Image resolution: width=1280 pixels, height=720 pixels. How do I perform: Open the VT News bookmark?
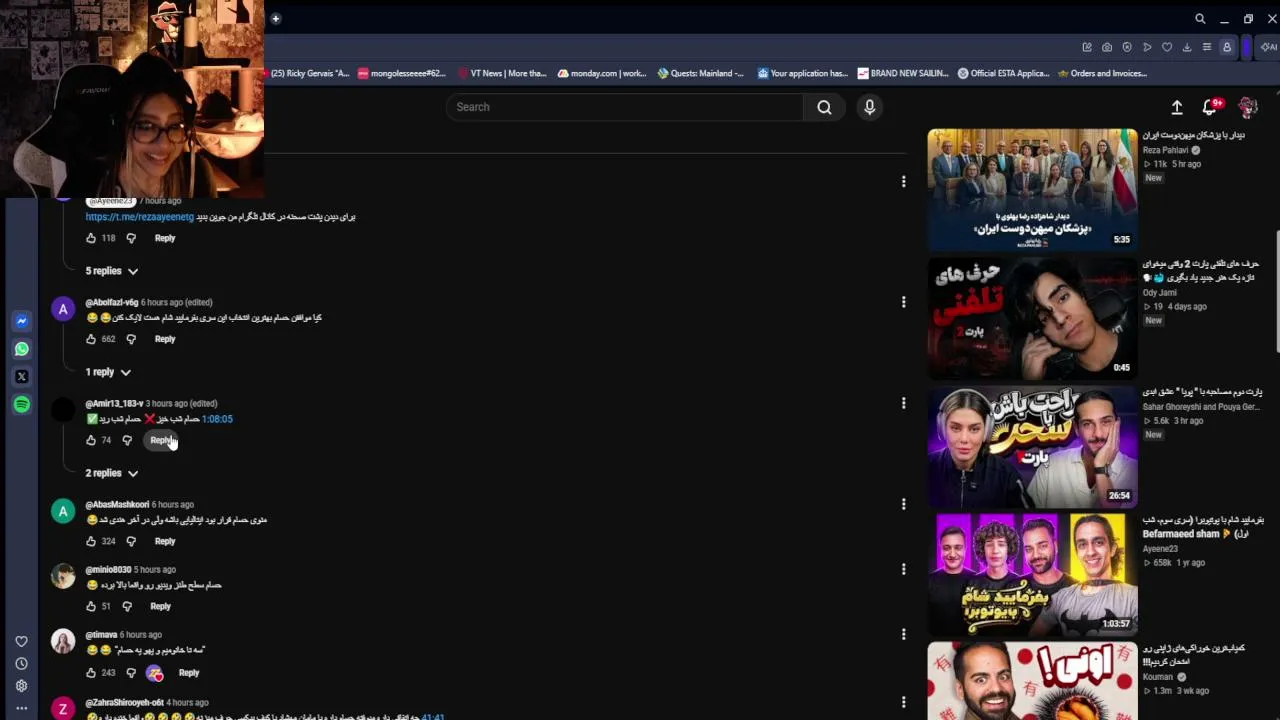(503, 73)
